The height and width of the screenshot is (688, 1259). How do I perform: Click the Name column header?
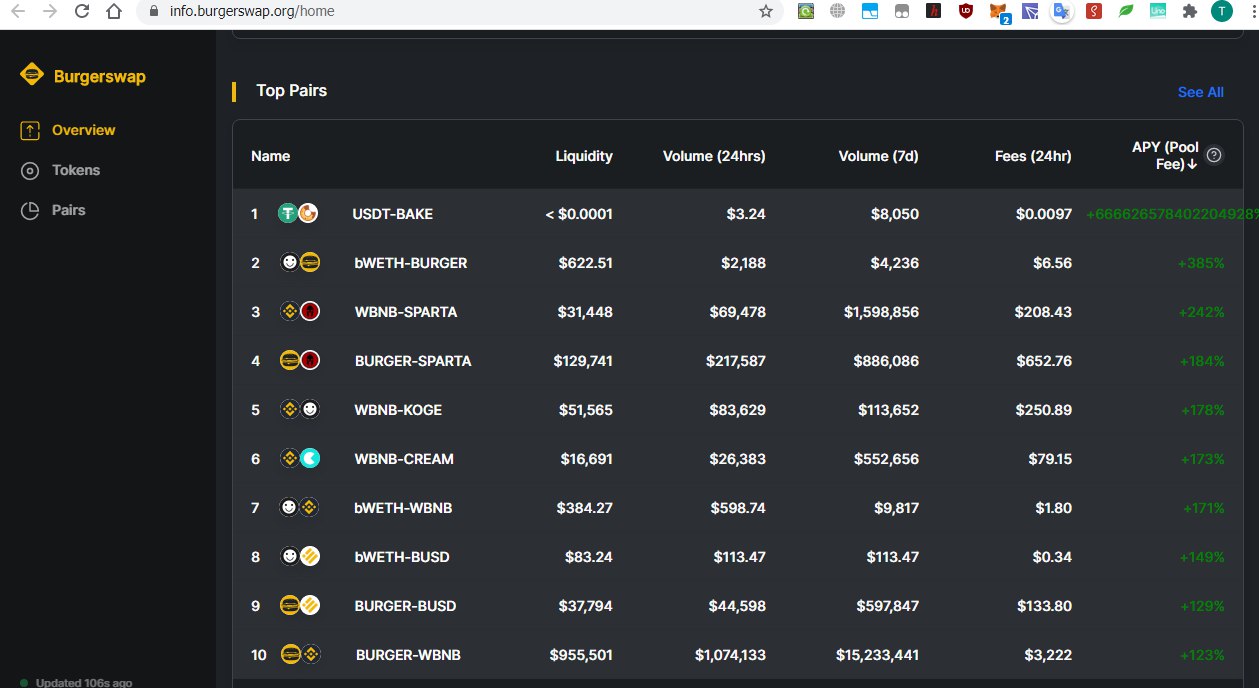[x=270, y=156]
